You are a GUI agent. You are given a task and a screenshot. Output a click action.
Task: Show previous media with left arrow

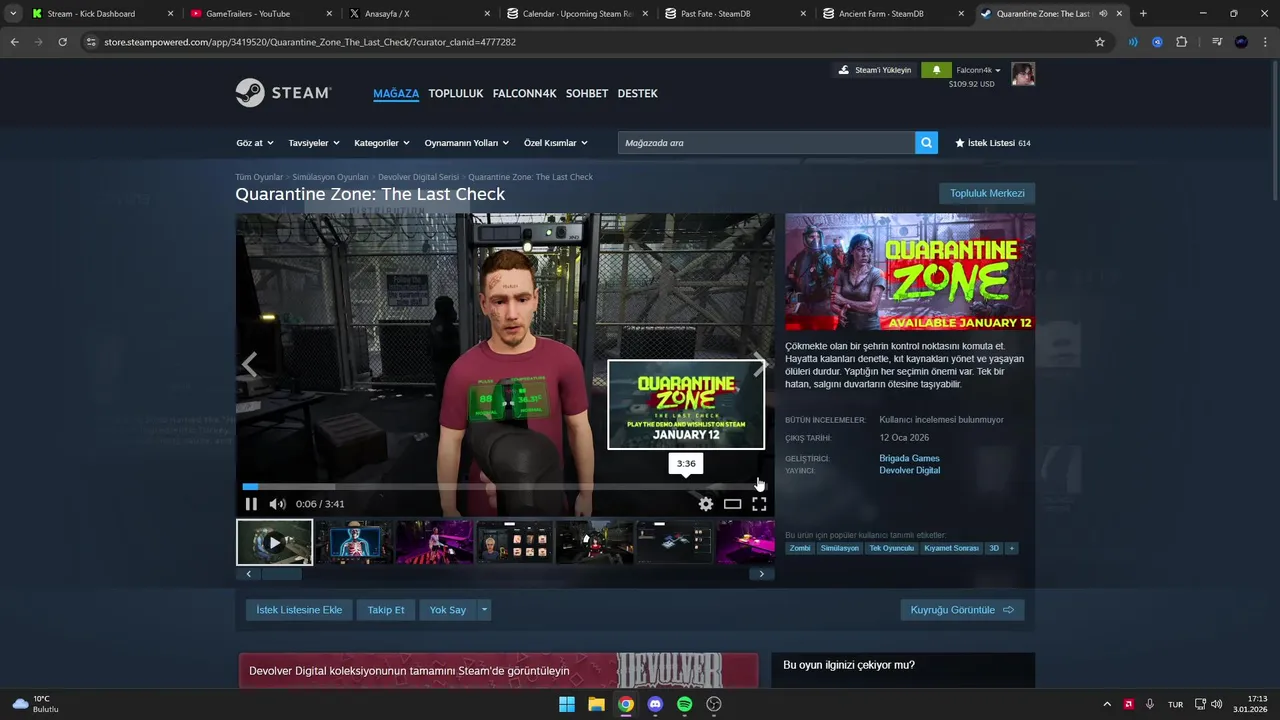249,365
